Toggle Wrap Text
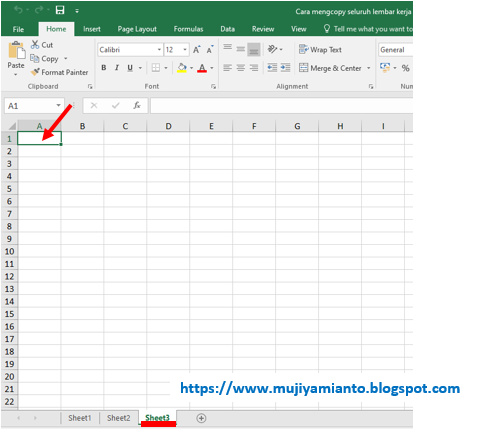The width and height of the screenshot is (477, 435). pos(320,50)
